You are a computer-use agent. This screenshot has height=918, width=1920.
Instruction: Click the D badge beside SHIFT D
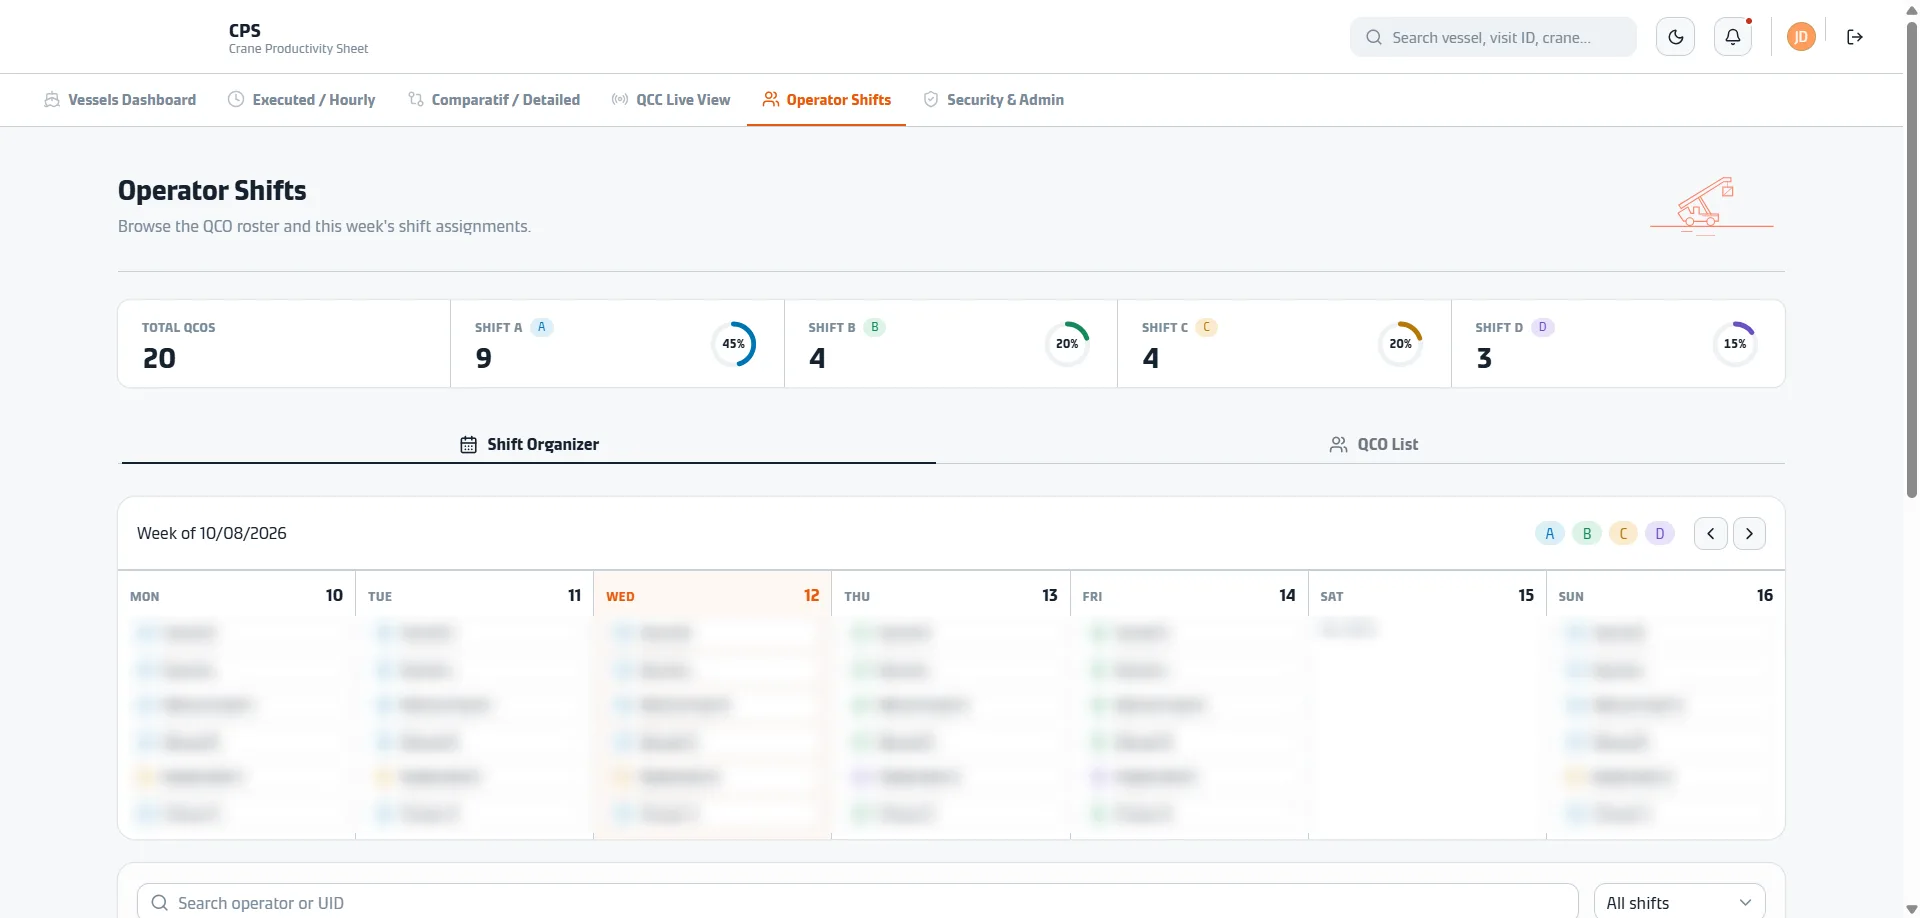[1543, 327]
